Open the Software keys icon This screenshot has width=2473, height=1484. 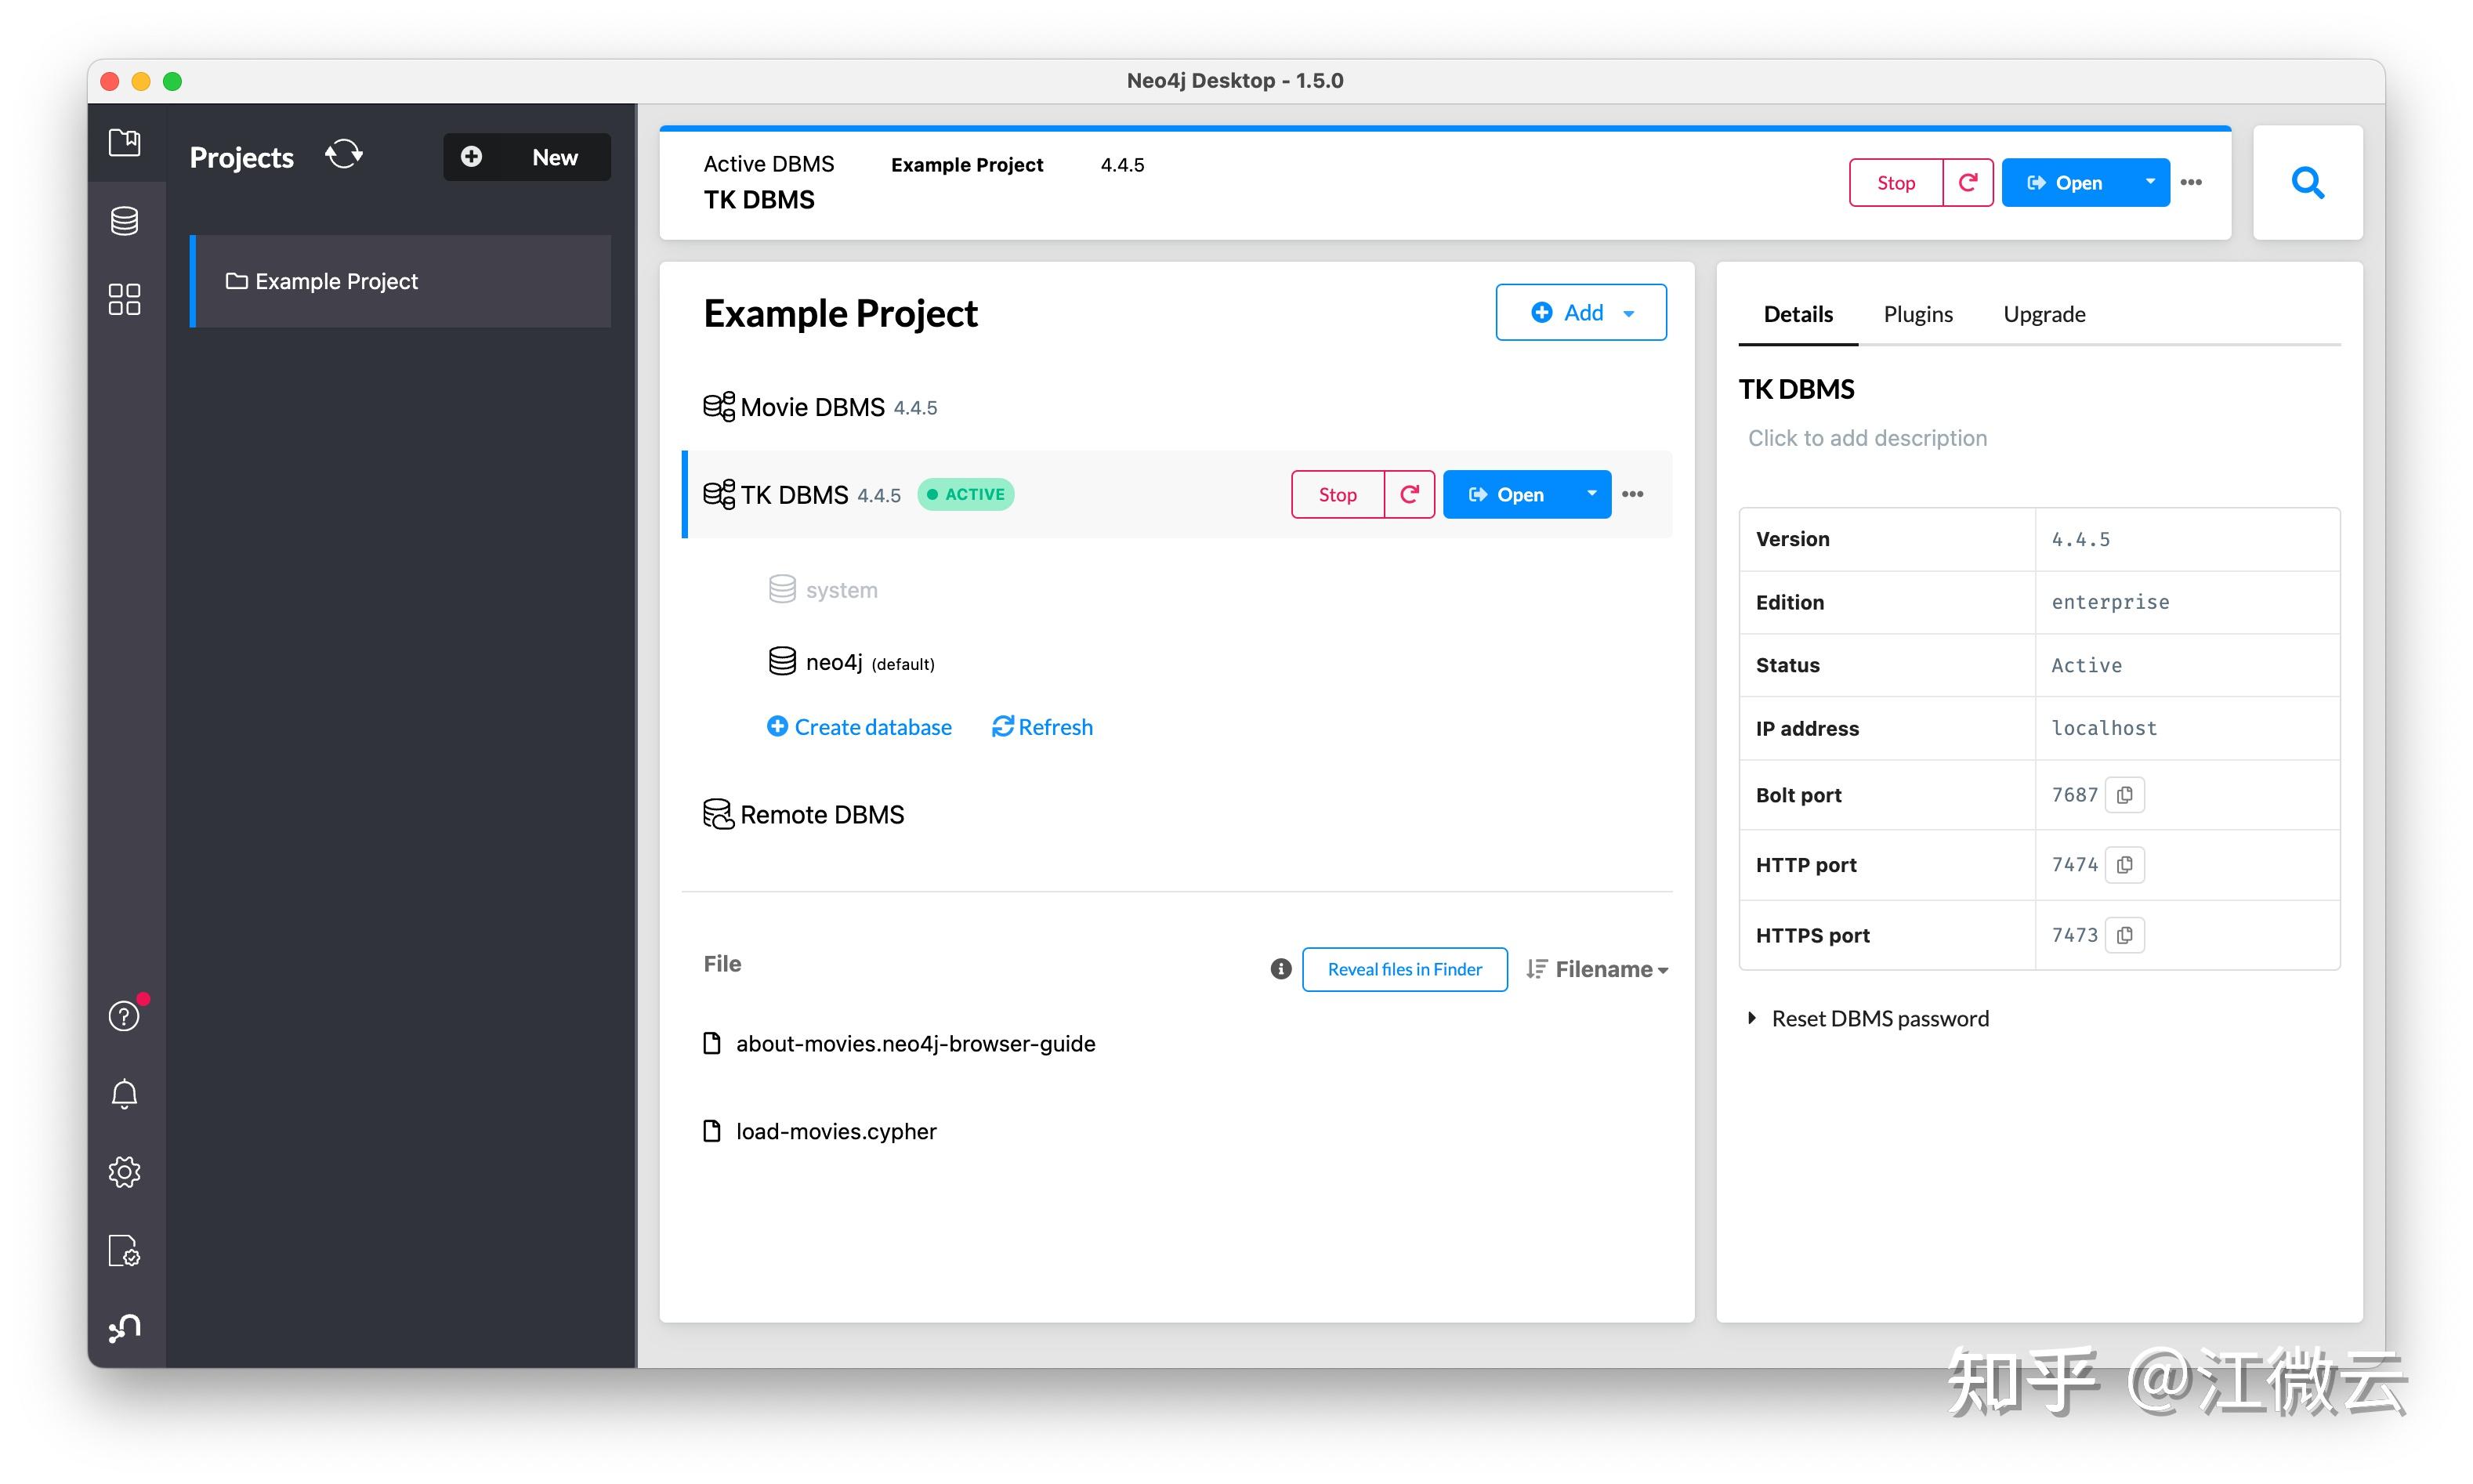pos(124,1250)
